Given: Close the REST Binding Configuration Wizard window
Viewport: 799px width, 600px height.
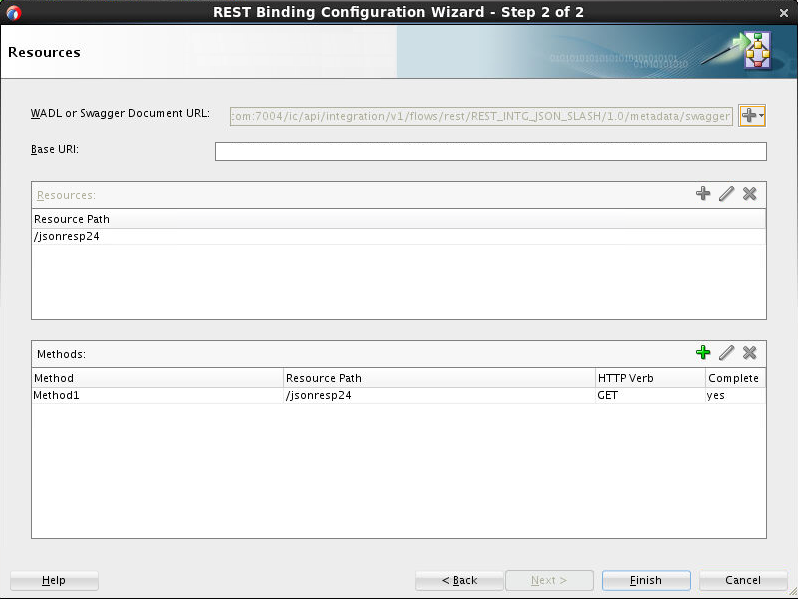Looking at the screenshot, I should [x=784, y=13].
